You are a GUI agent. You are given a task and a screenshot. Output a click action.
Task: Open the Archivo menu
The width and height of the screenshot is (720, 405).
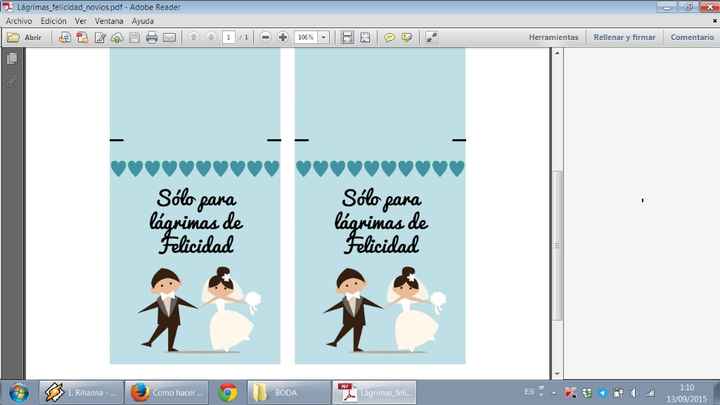[19, 21]
